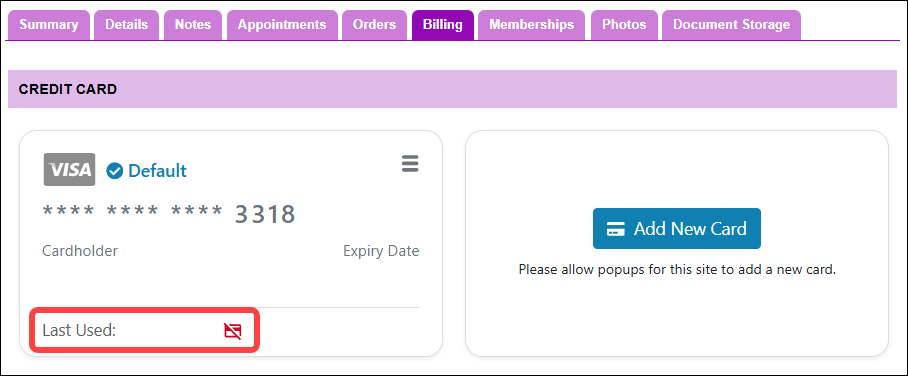Viewport: 908px width, 376px height.
Task: Open the hamburger menu on the Visa card
Action: coord(410,164)
